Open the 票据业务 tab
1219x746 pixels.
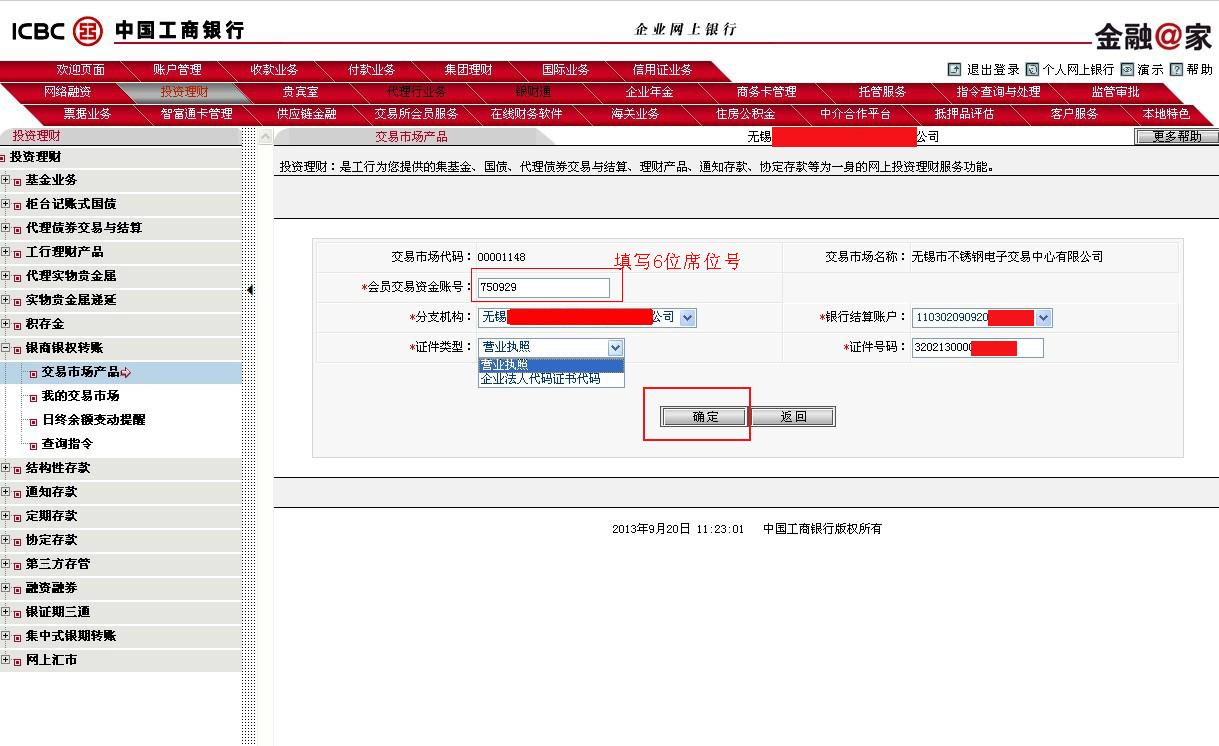click(x=88, y=114)
